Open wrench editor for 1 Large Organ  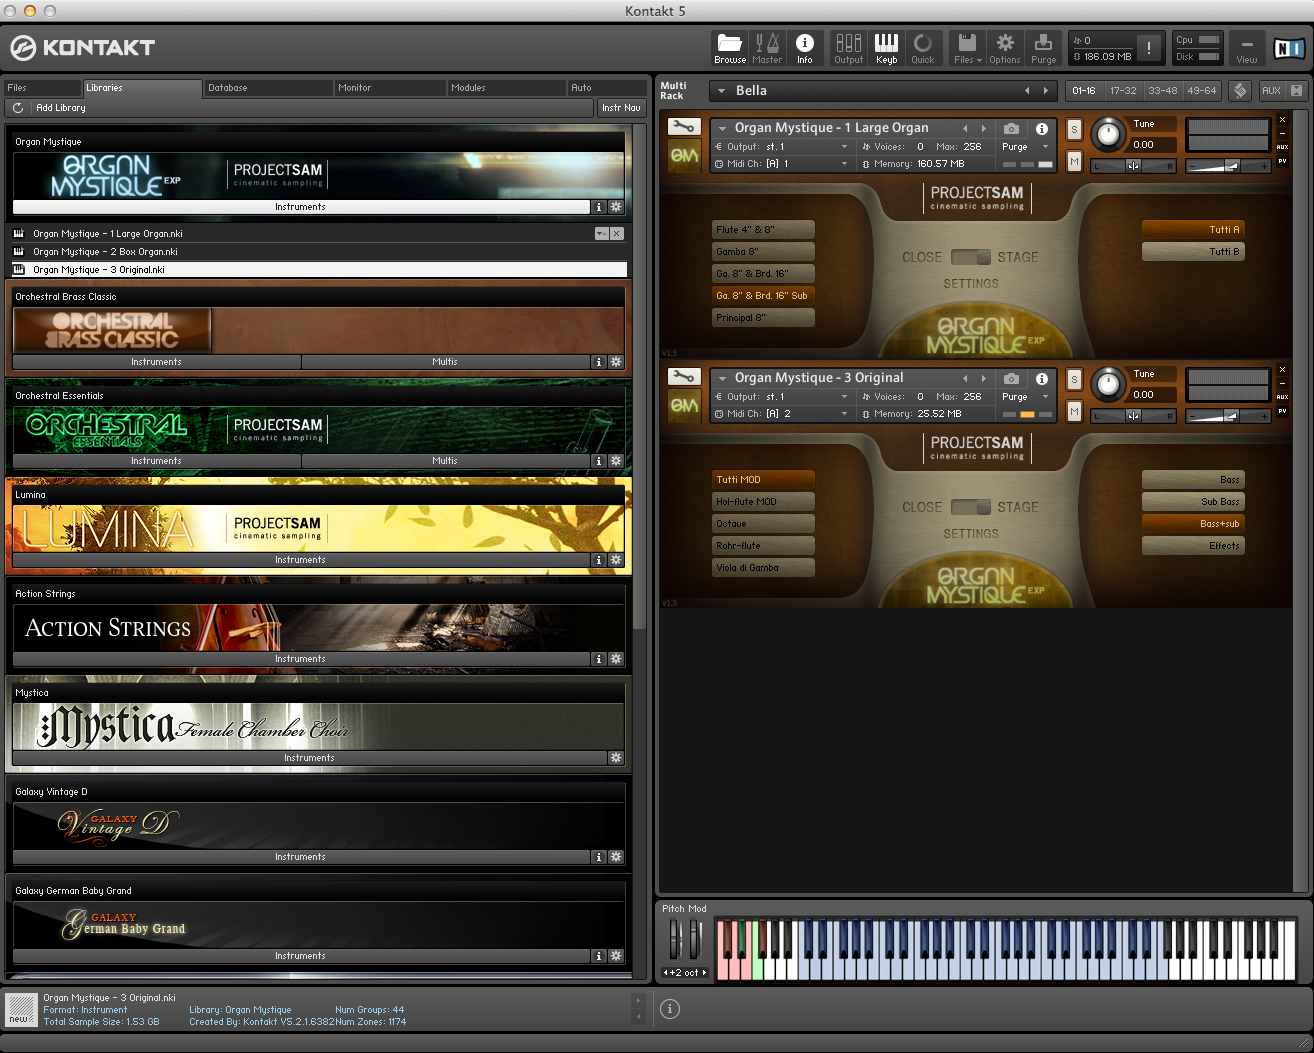click(x=684, y=127)
